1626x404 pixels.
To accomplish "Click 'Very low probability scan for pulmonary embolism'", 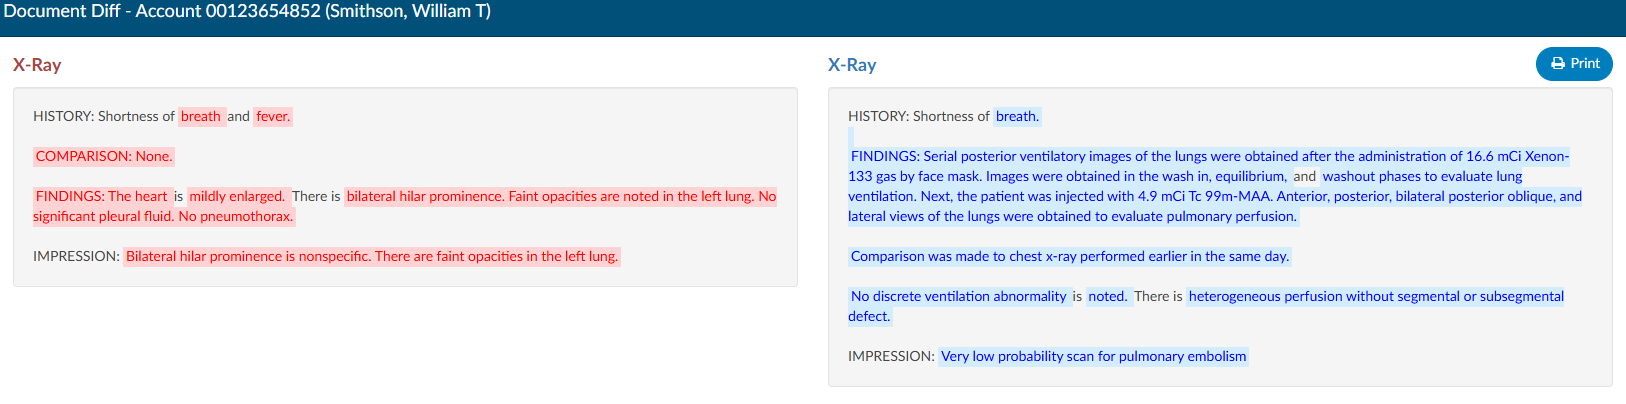I will point(1094,356).
